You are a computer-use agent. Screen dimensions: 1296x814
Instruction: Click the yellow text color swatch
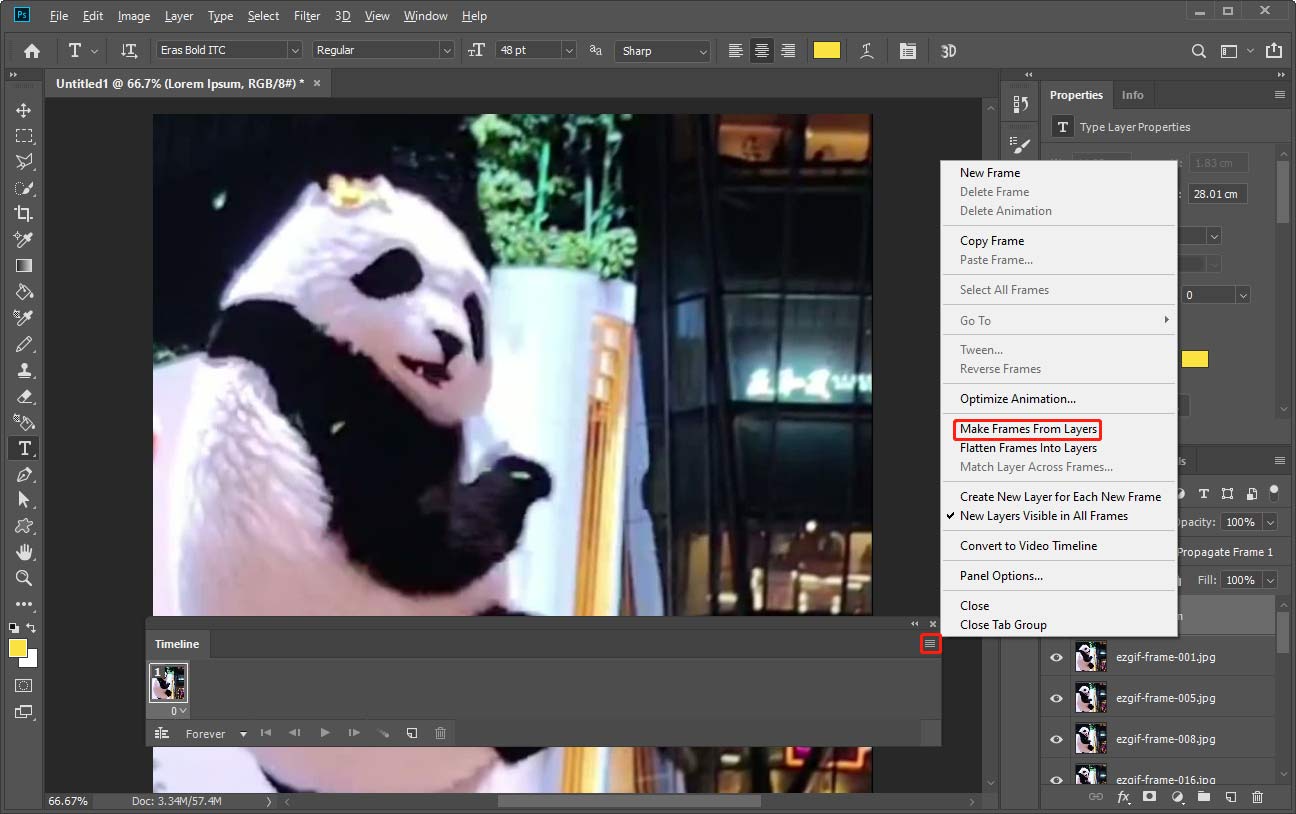tap(826, 51)
